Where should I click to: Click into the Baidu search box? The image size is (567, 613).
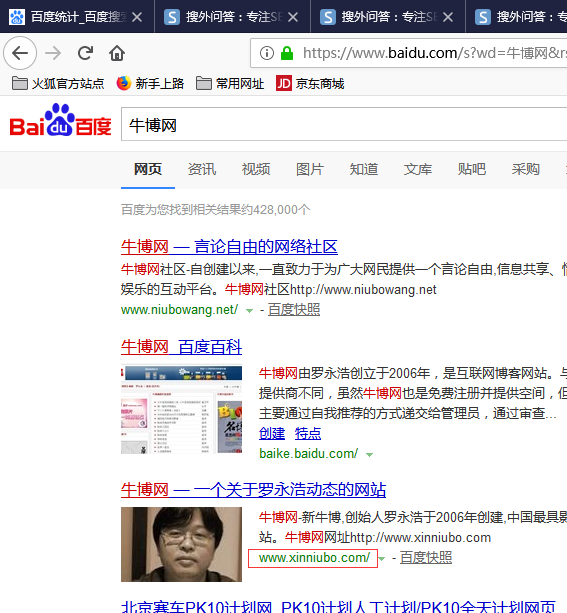(344, 124)
